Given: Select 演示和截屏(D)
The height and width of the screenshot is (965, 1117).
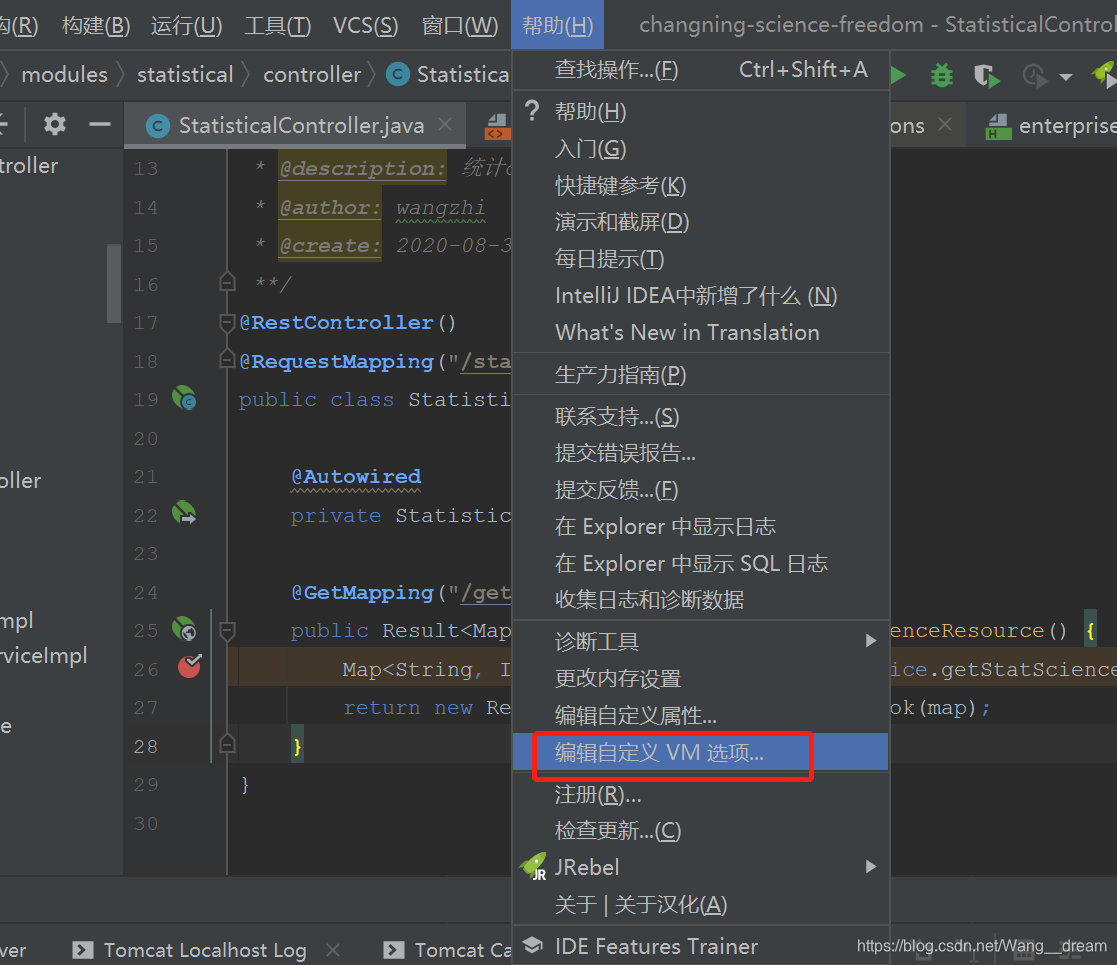Looking at the screenshot, I should pos(701,222).
